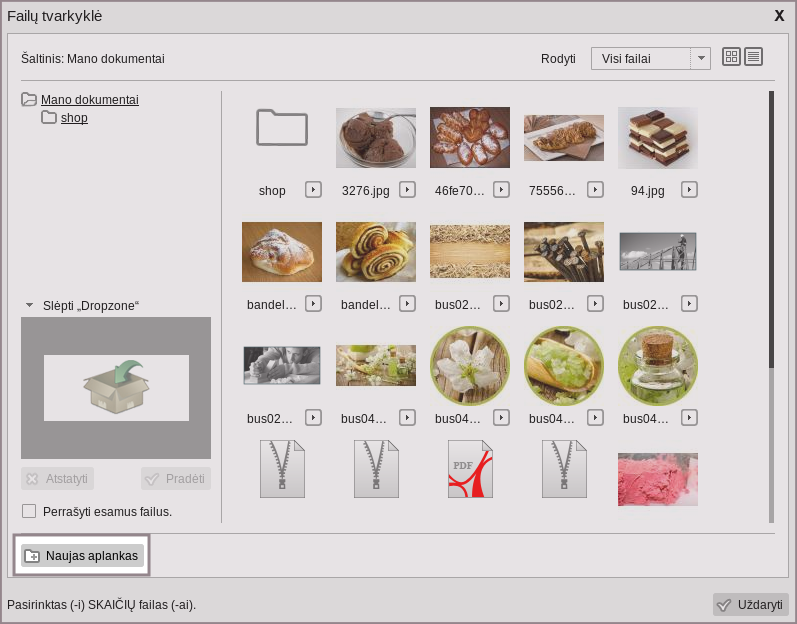Open options arrow next to shop folder
The height and width of the screenshot is (624, 797).
click(x=313, y=189)
